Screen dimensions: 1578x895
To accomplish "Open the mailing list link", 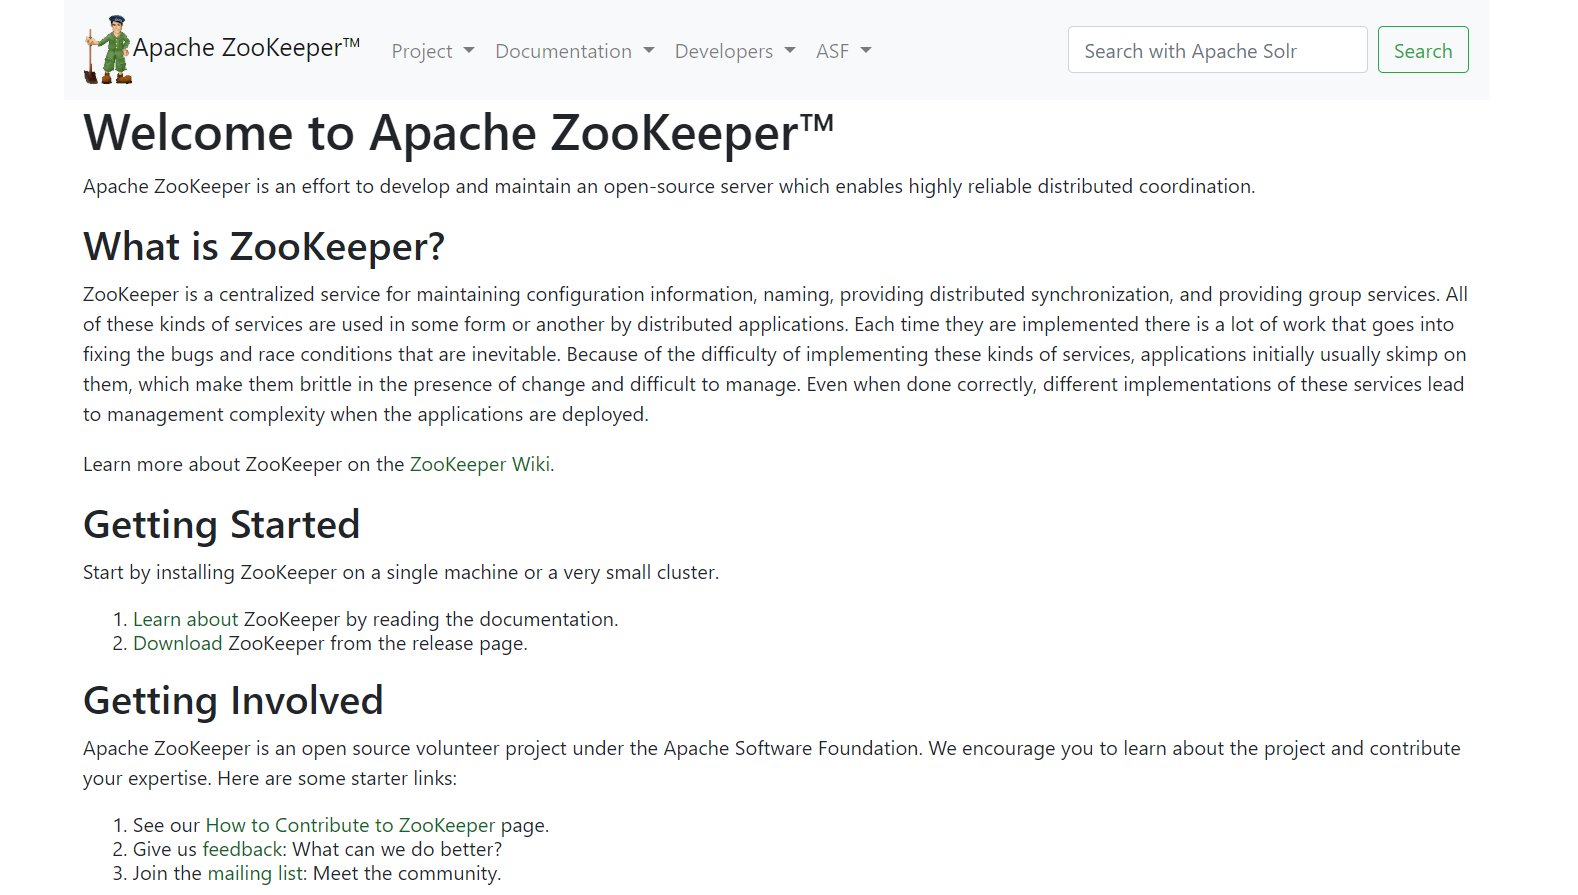I will coord(256,873).
